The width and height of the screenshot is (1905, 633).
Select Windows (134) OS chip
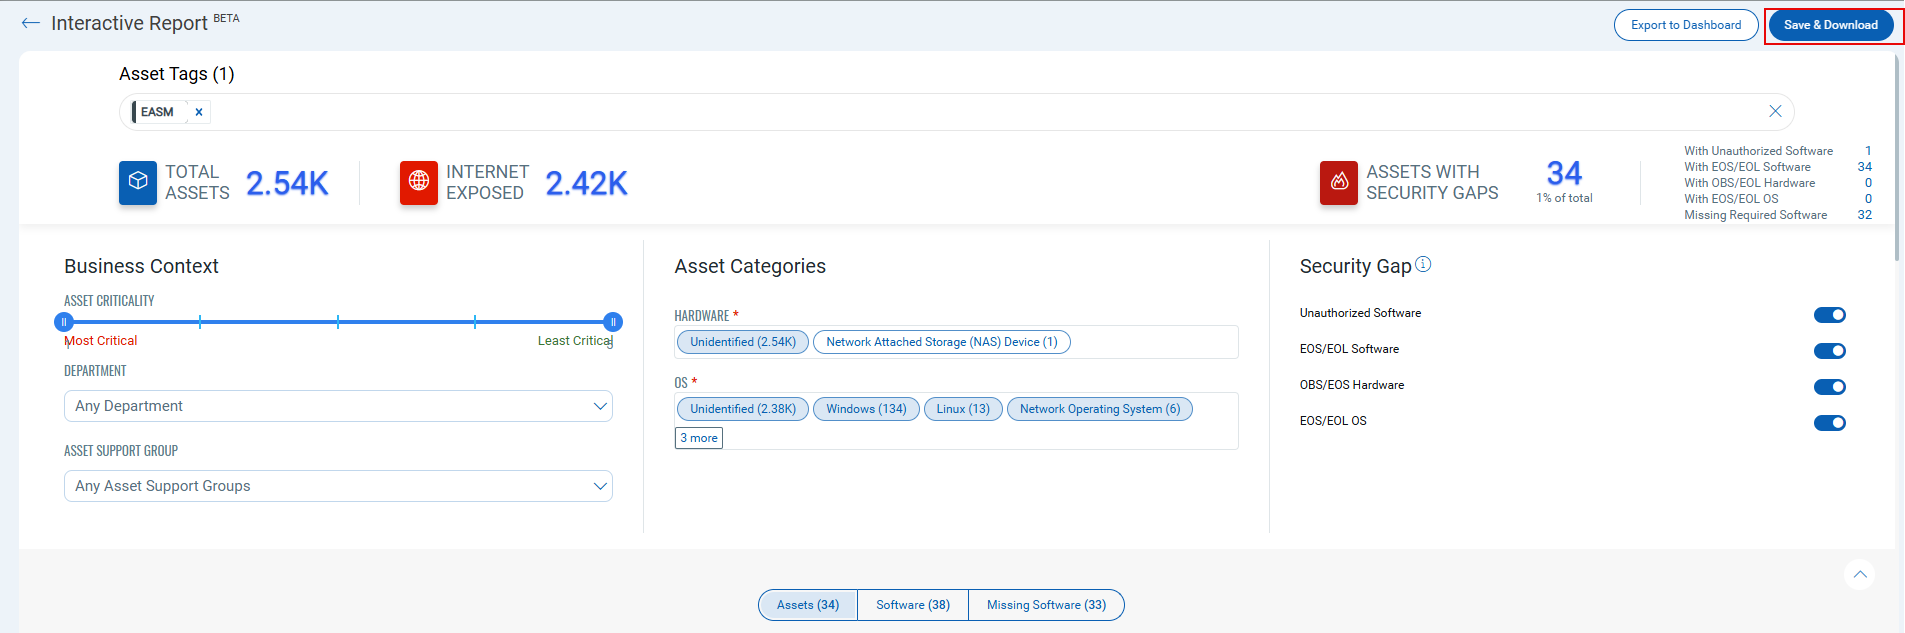click(x=866, y=409)
